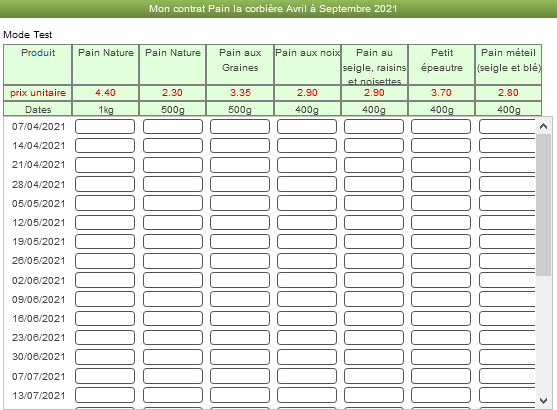Click the contract title bar Avril à Septembre
Screen dimensions: 557x410
[273, 9]
